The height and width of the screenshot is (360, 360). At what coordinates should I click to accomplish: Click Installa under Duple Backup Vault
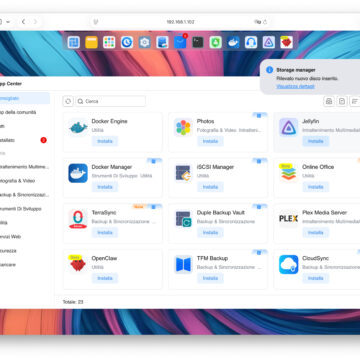210,233
